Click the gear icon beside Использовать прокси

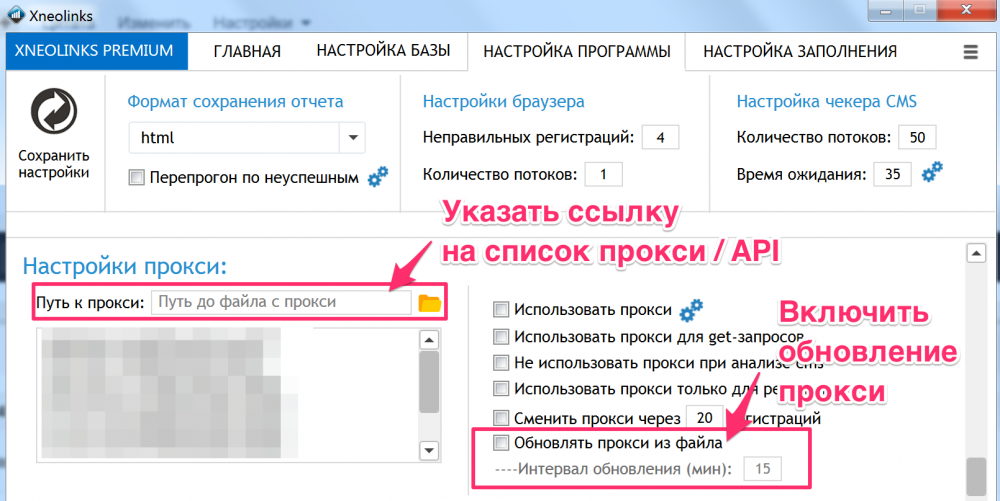[691, 310]
